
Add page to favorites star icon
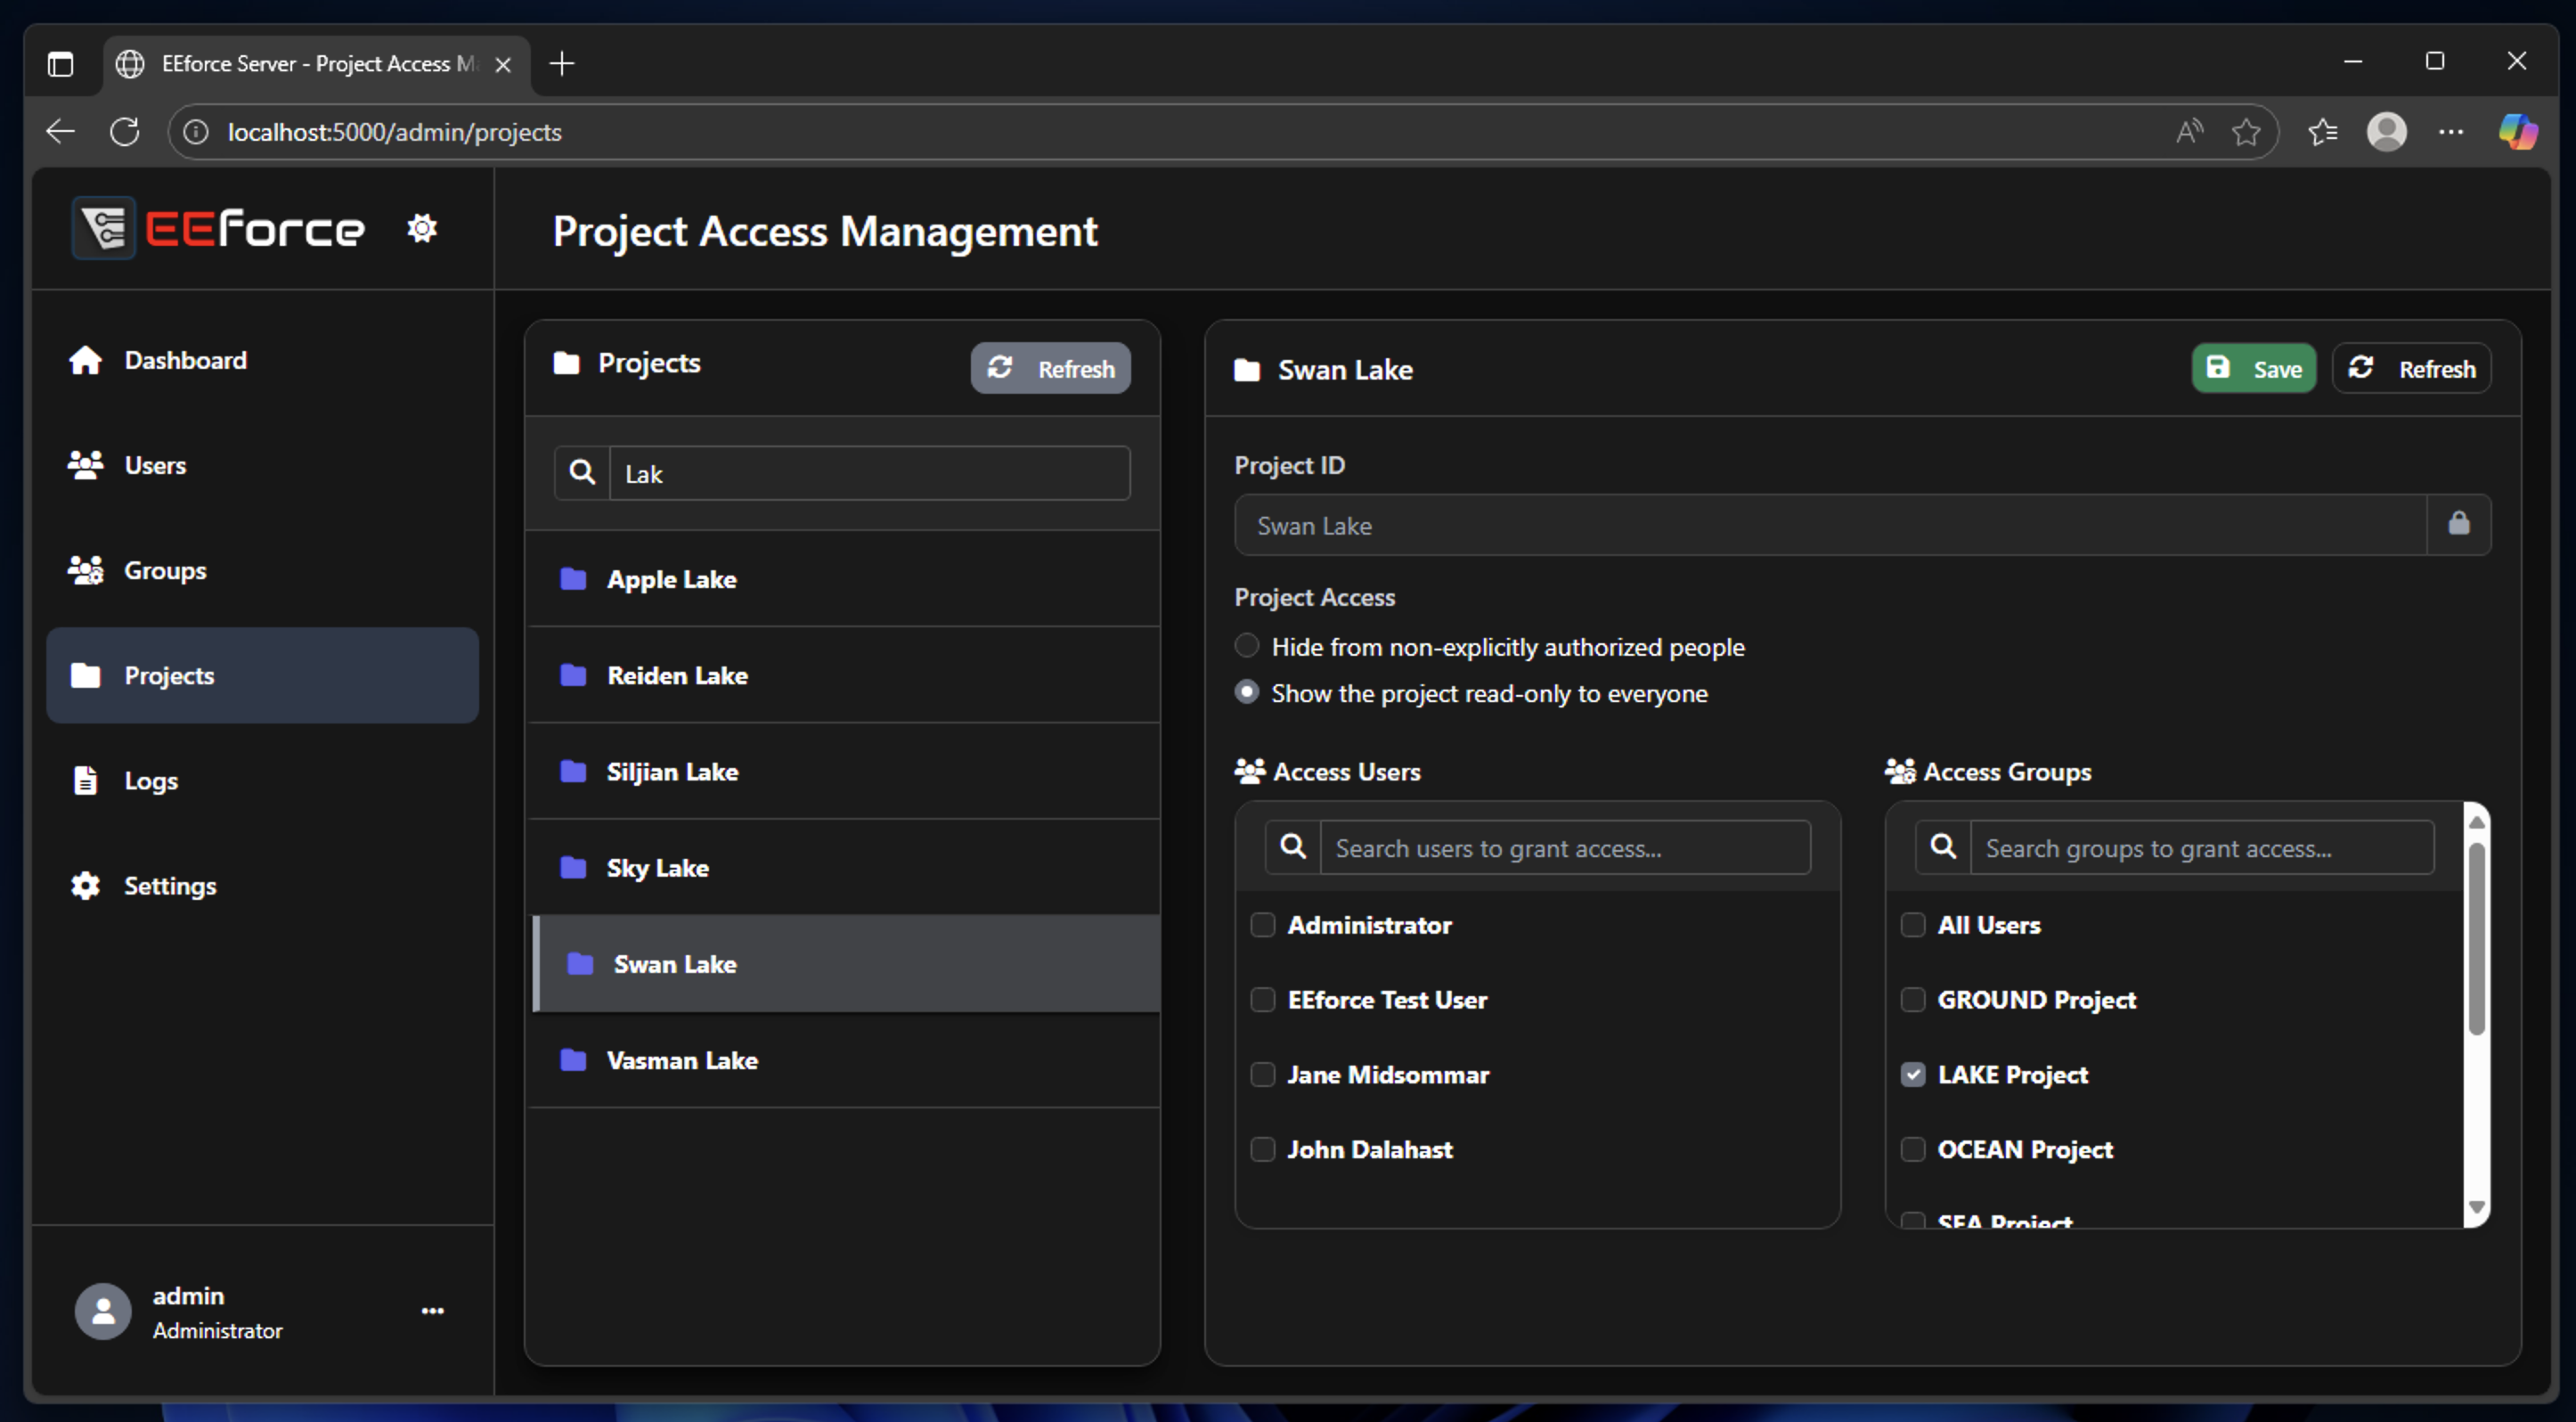[x=2246, y=132]
